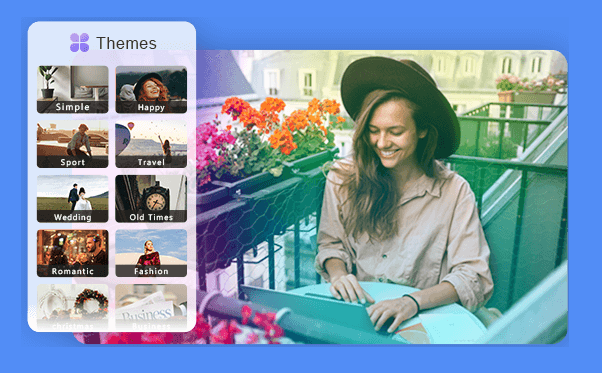Pick the Christmas theme thumbnail
This screenshot has width=602, height=373.
[x=73, y=307]
